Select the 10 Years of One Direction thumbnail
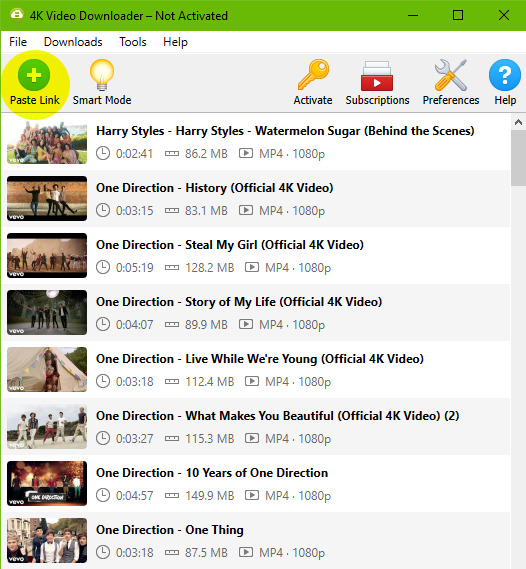 pos(47,483)
